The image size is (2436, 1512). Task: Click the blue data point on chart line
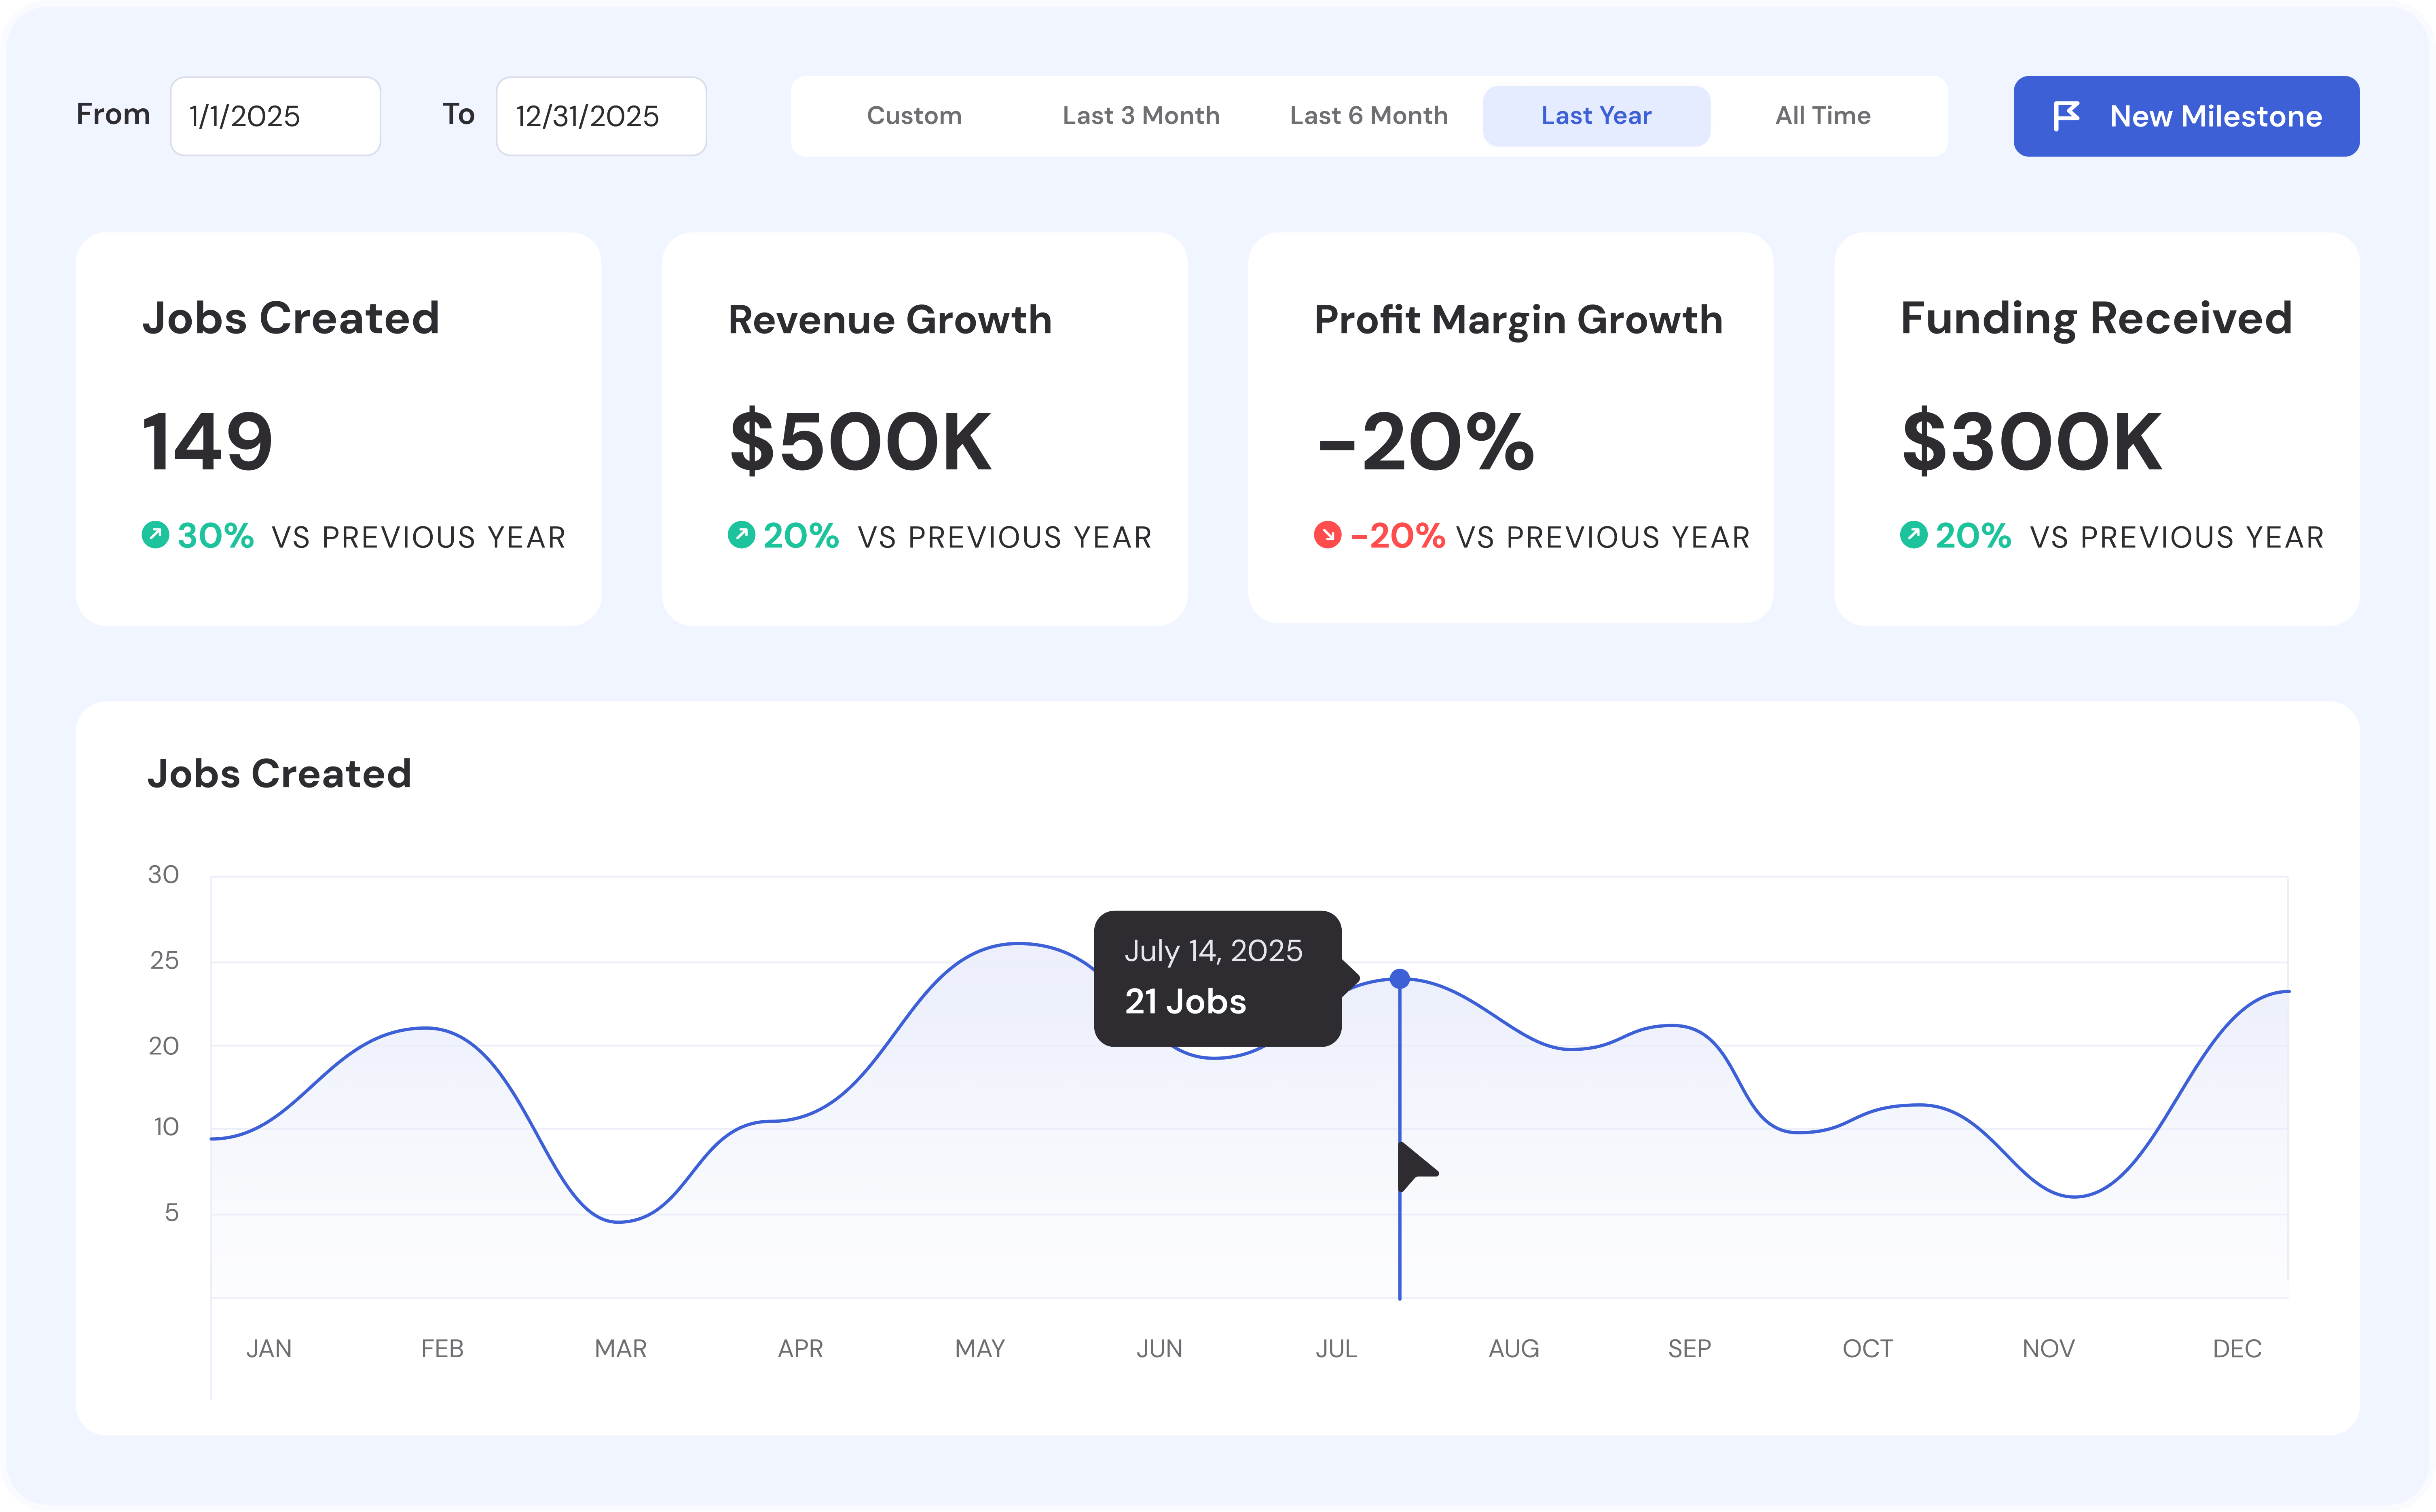[x=1400, y=979]
